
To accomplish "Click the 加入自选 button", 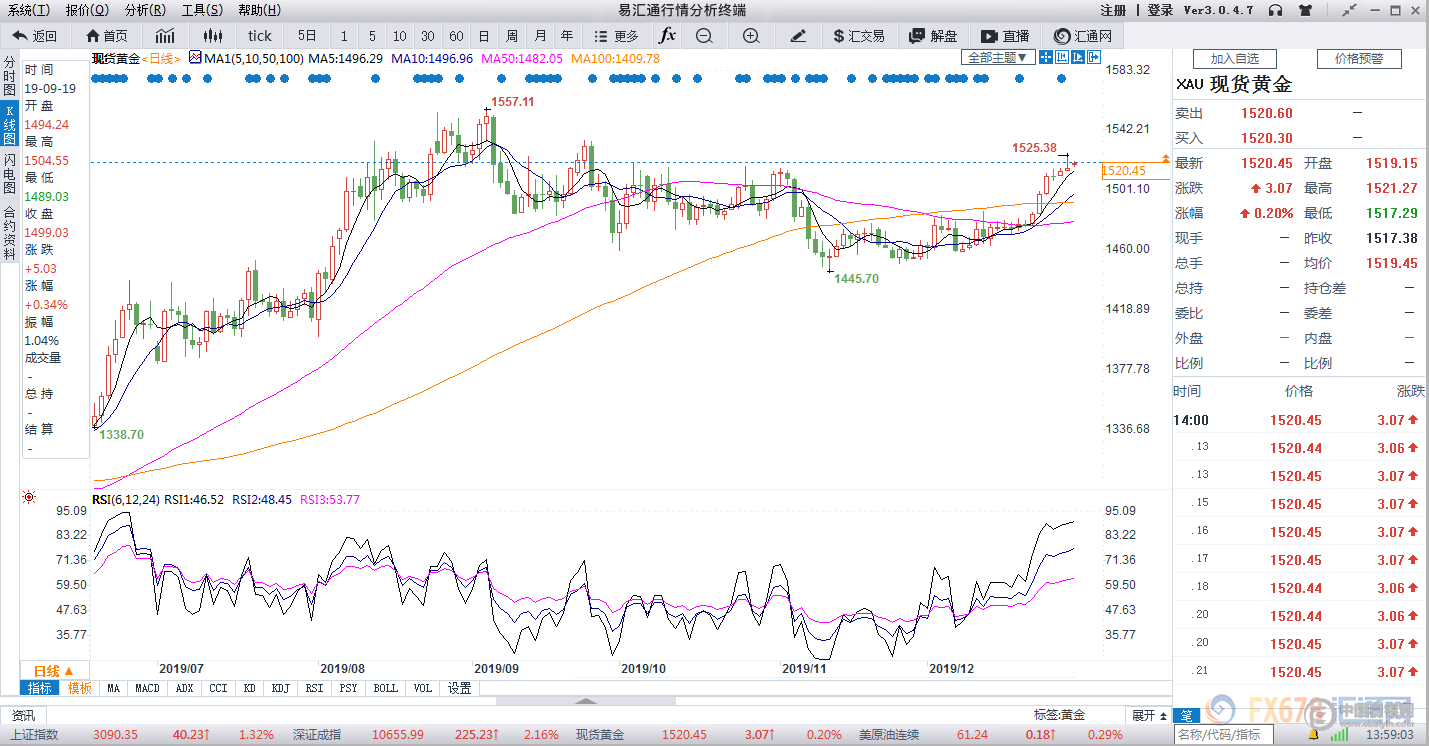I will 1235,59.
